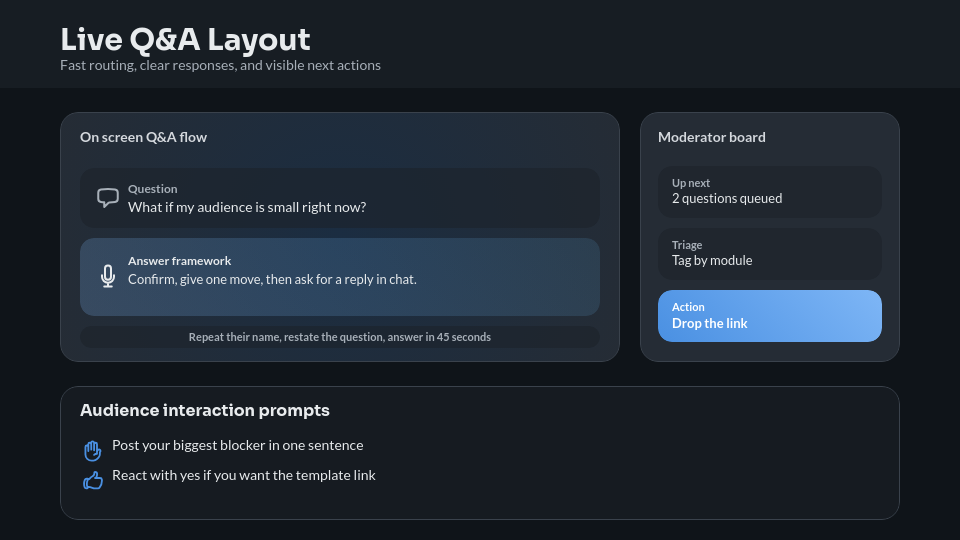Select the Audience interaction prompts heading
The image size is (960, 540).
click(x=204, y=410)
